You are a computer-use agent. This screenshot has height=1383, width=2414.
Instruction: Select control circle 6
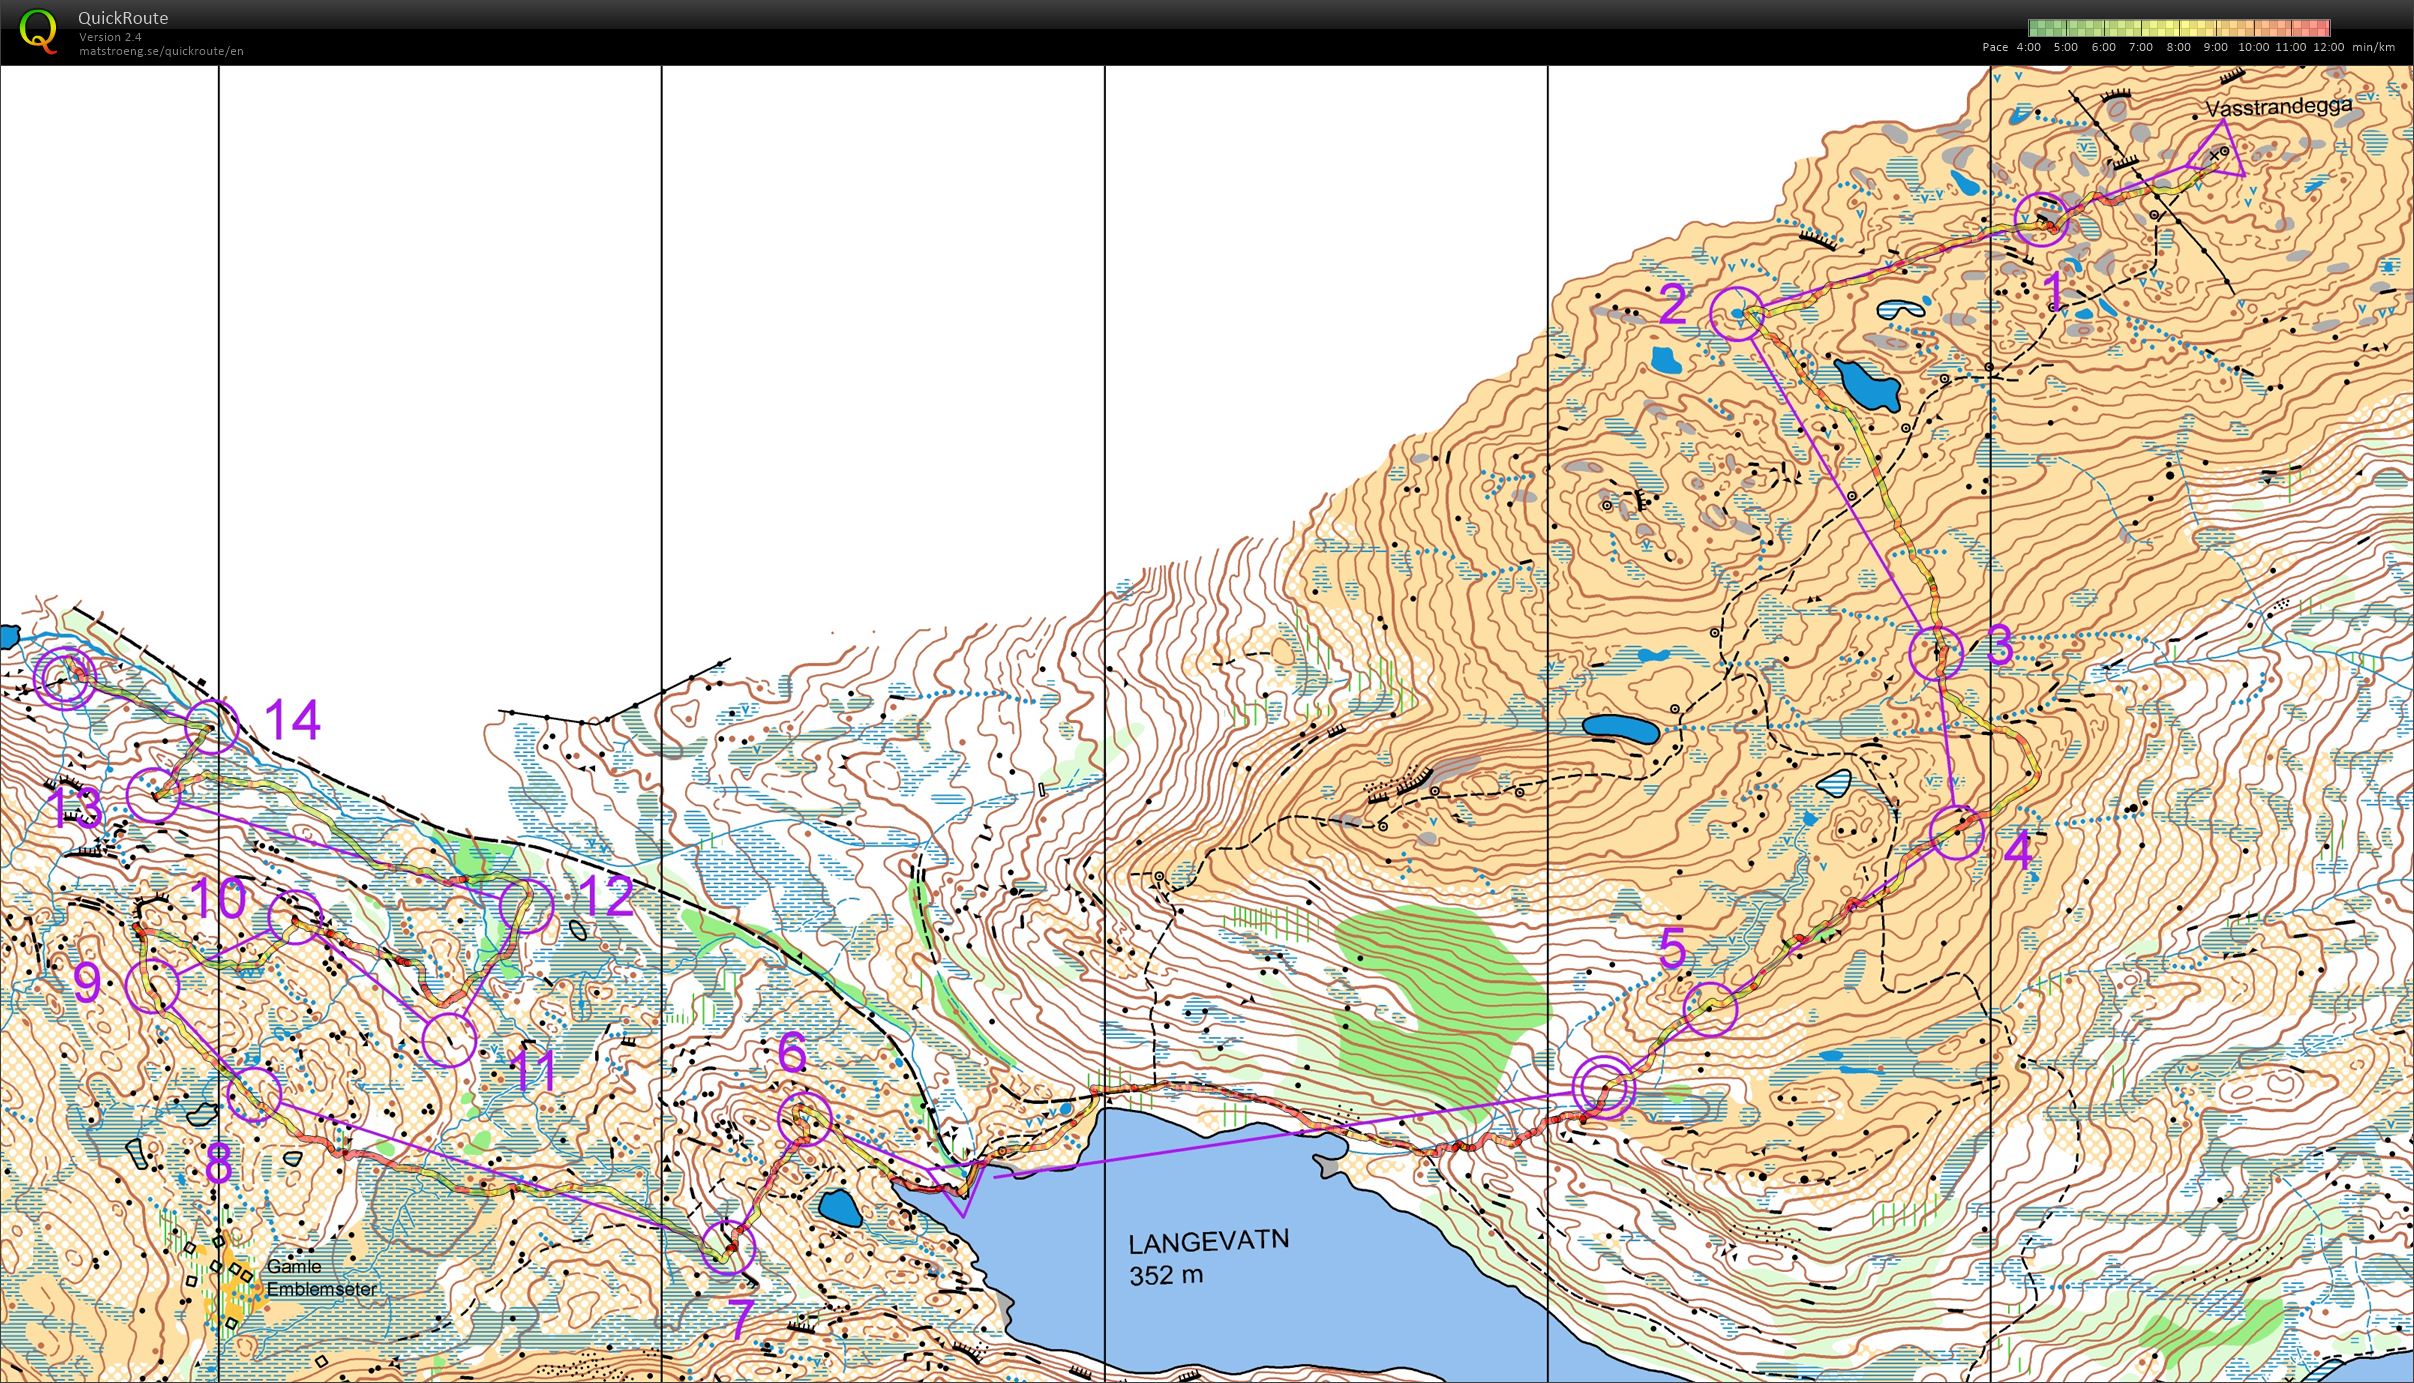[804, 1119]
